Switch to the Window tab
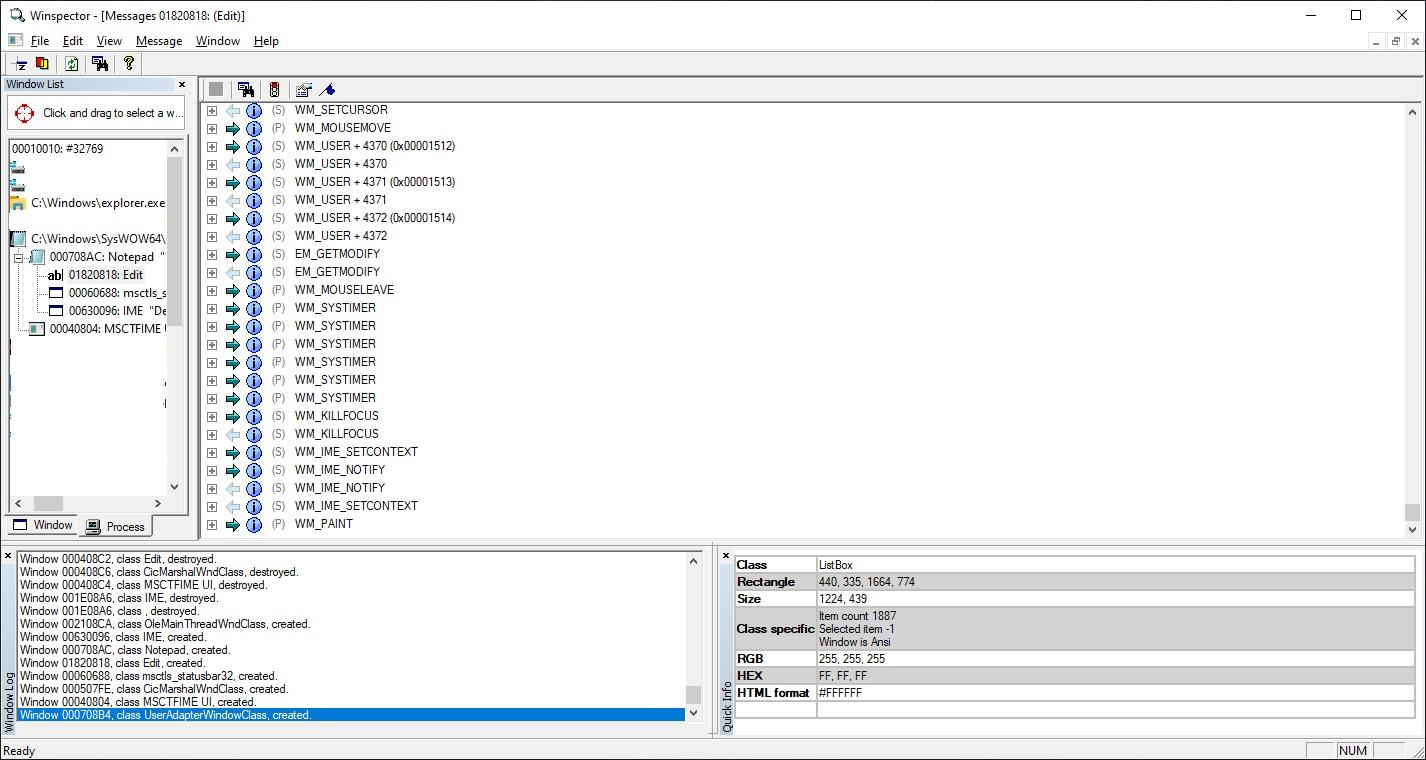Viewport: 1426px width, 760px height. pos(43,525)
